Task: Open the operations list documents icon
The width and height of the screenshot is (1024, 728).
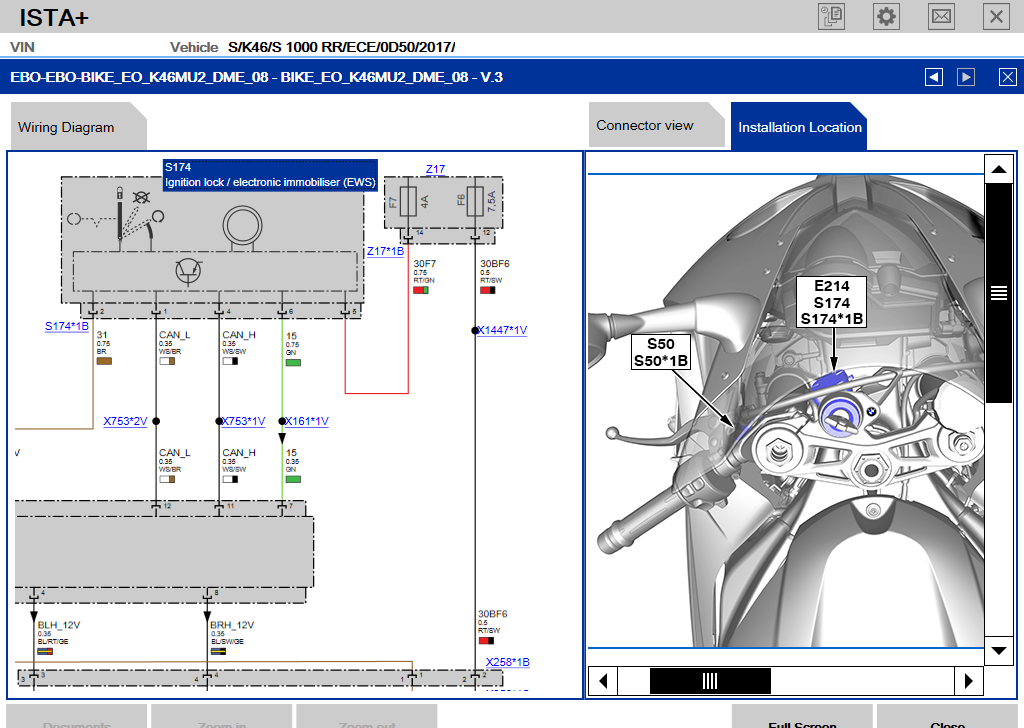Action: pyautogui.click(x=832, y=16)
